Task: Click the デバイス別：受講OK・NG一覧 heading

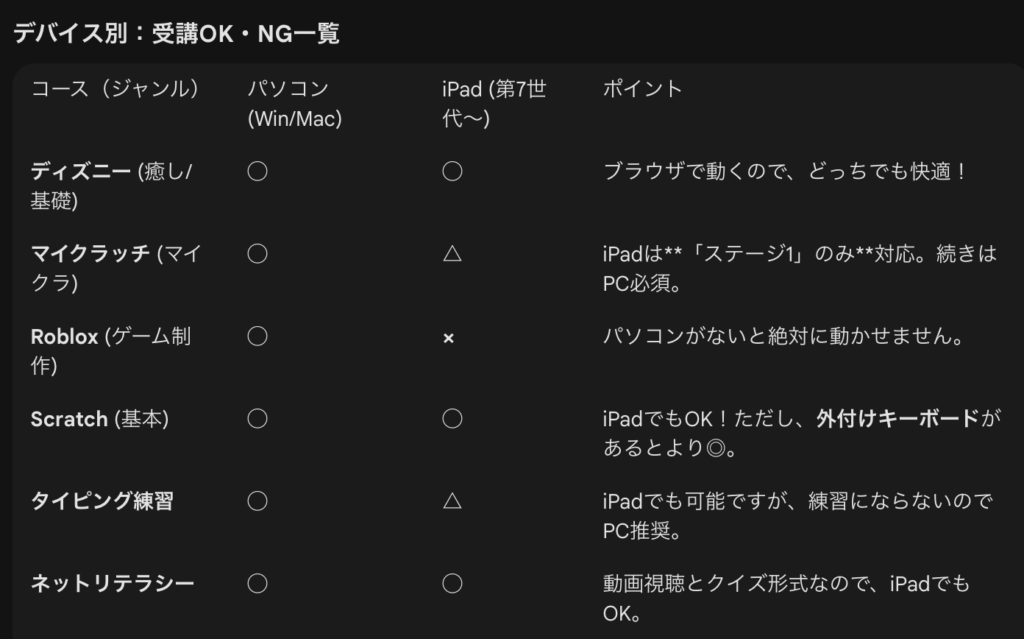Action: (x=176, y=34)
